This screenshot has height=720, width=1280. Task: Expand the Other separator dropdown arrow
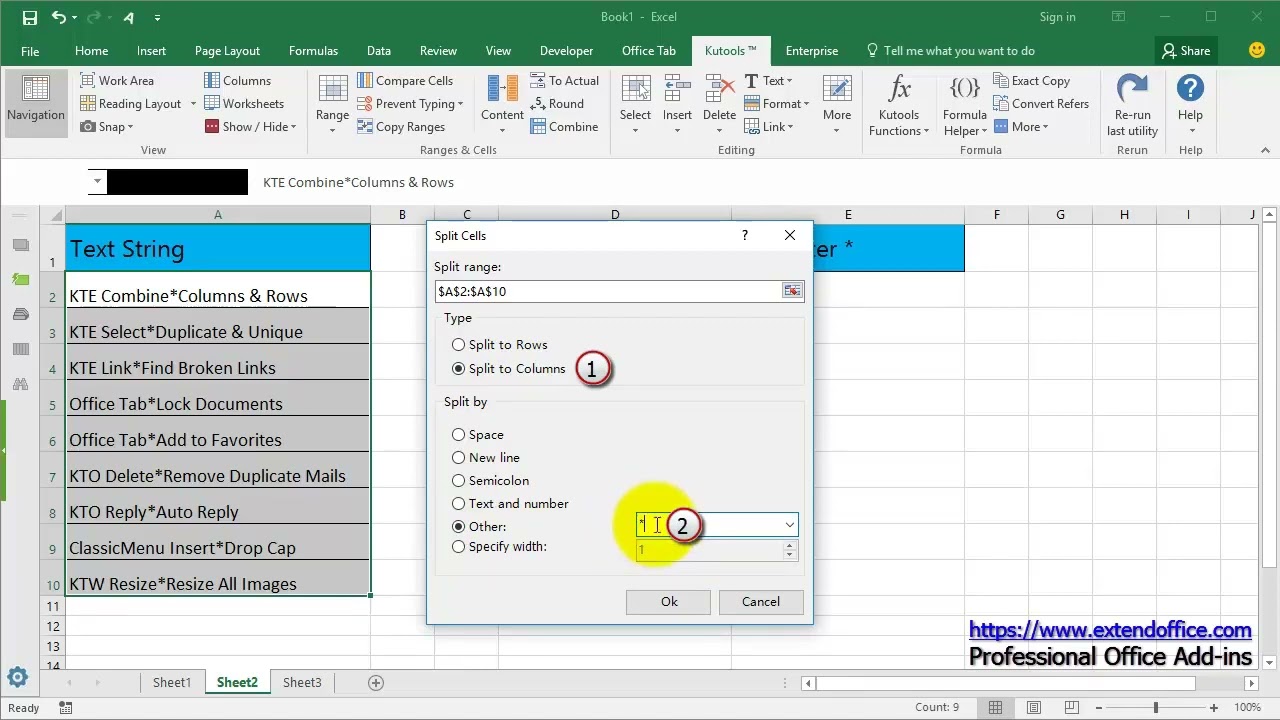tap(789, 525)
